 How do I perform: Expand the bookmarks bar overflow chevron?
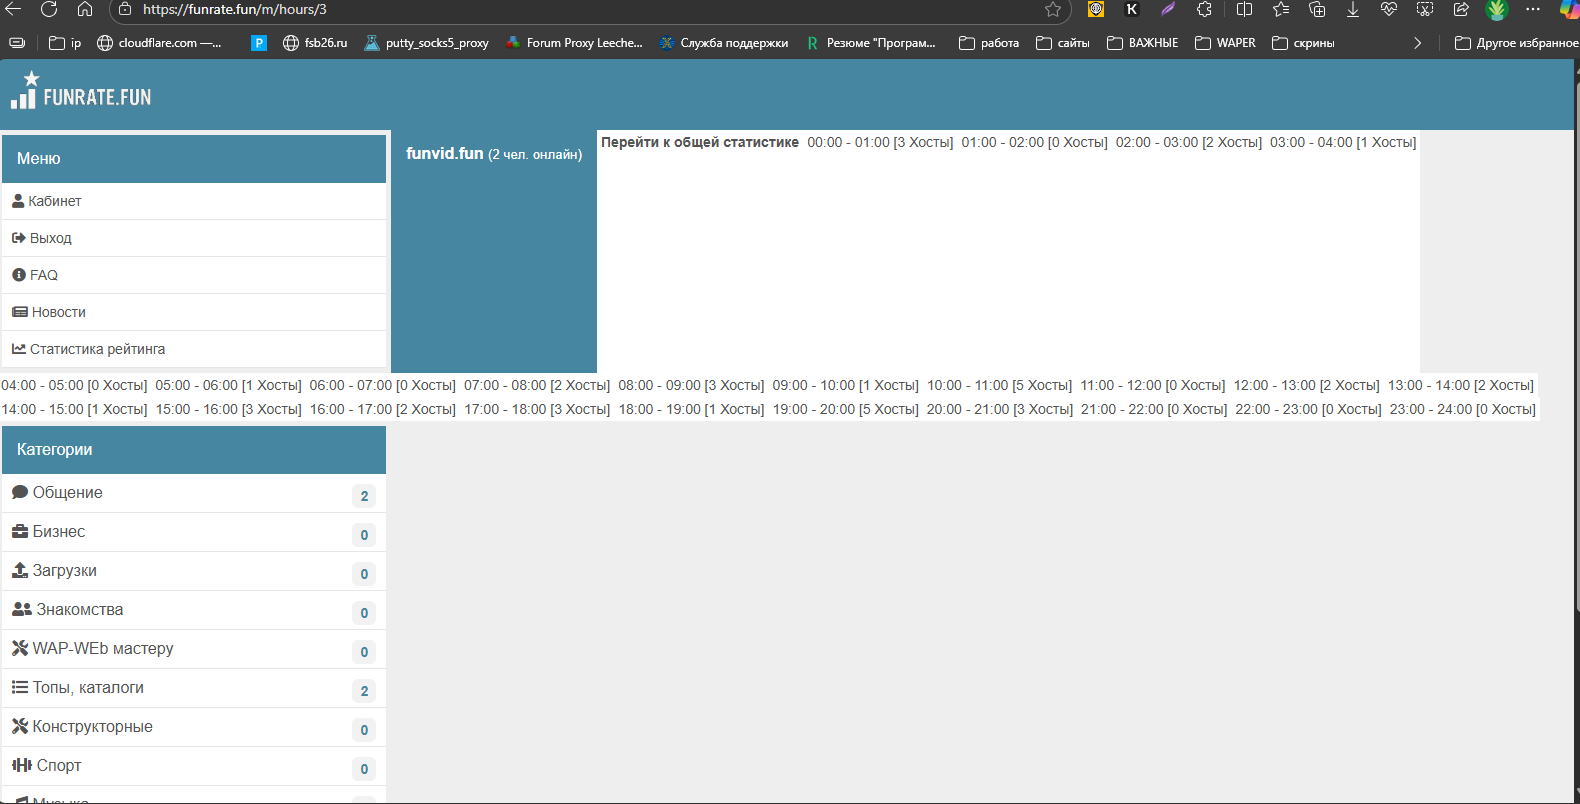coord(1417,43)
